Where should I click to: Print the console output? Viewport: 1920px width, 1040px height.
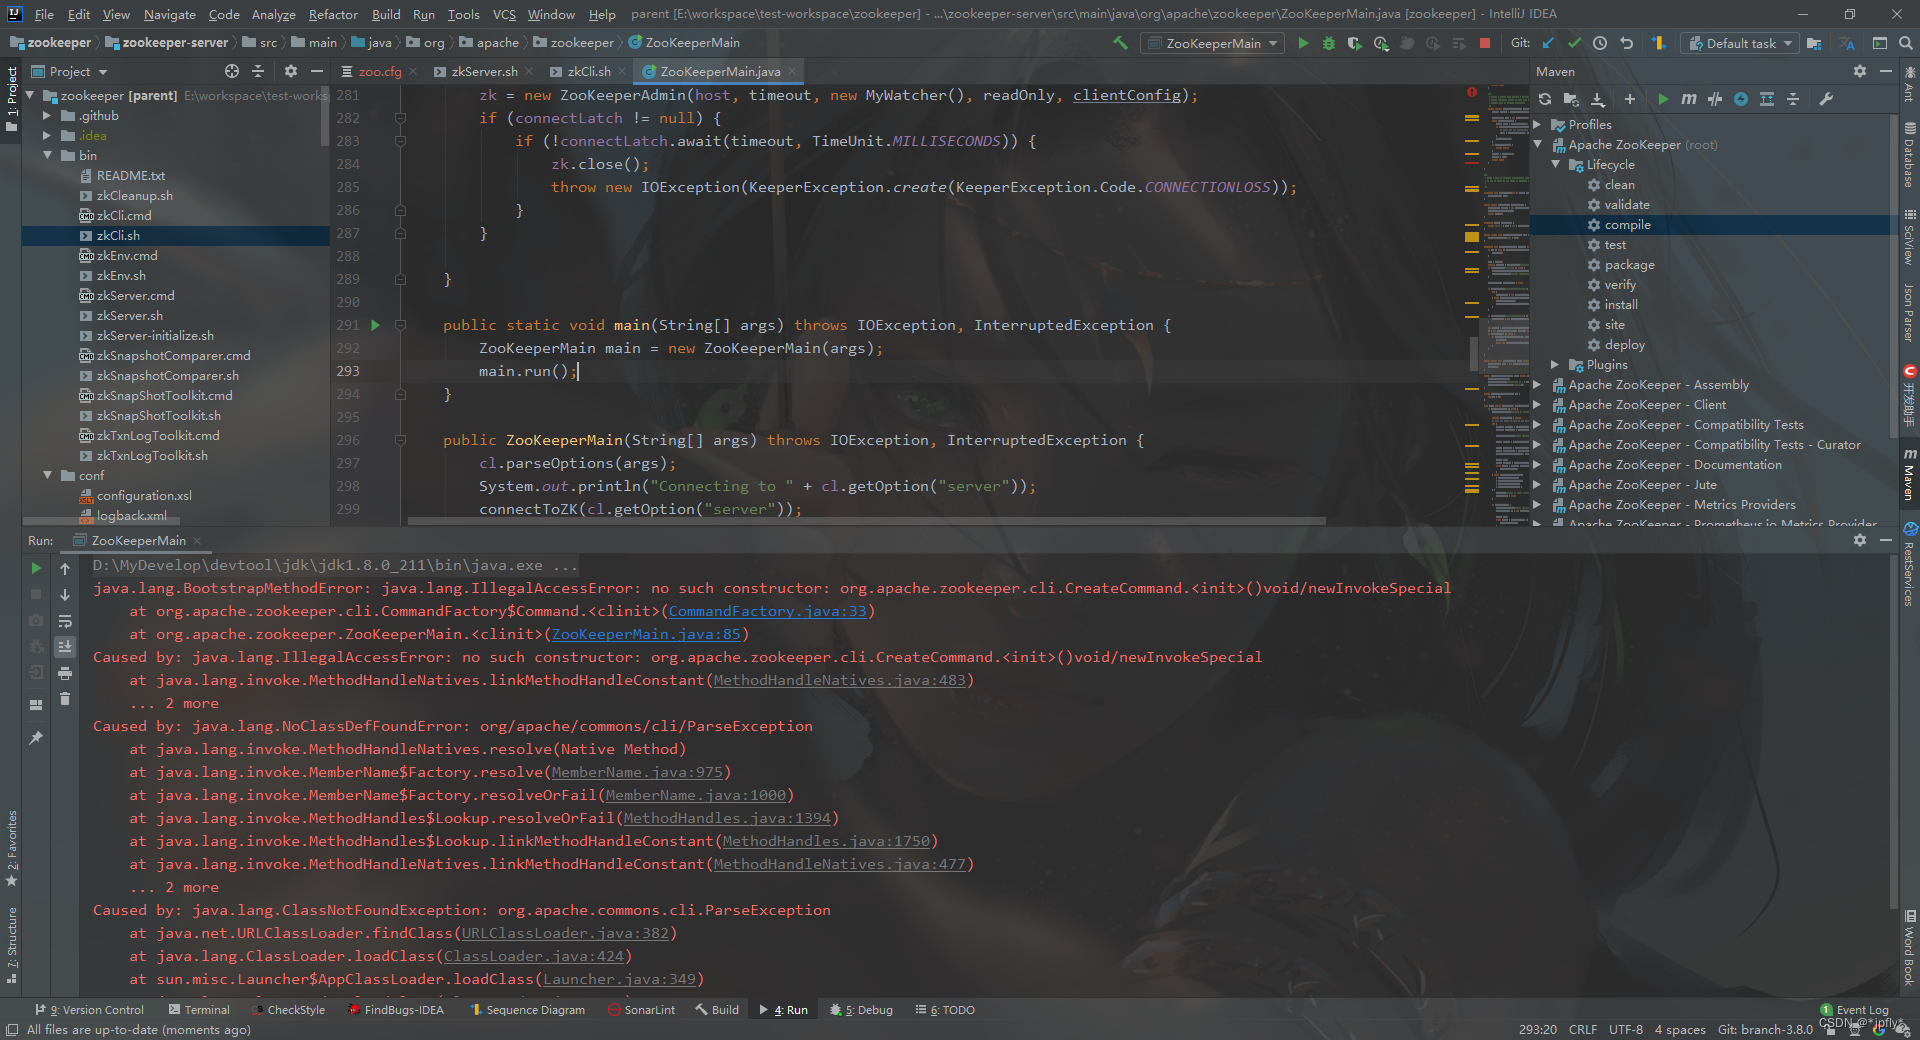65,673
